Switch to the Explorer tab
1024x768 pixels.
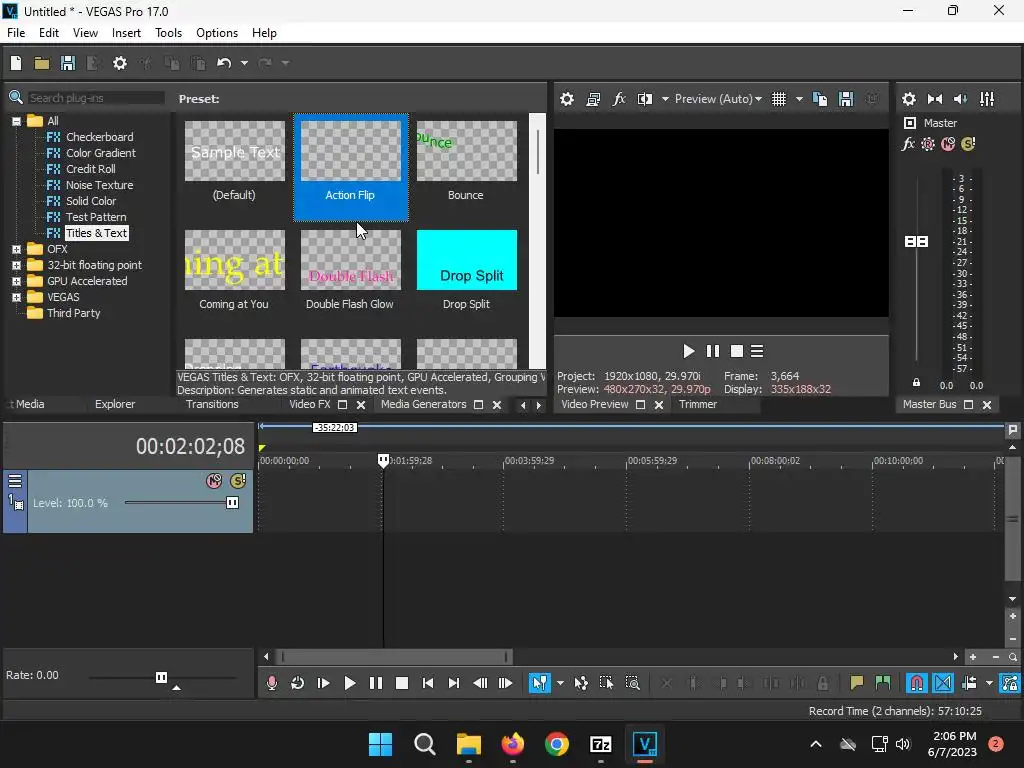115,404
